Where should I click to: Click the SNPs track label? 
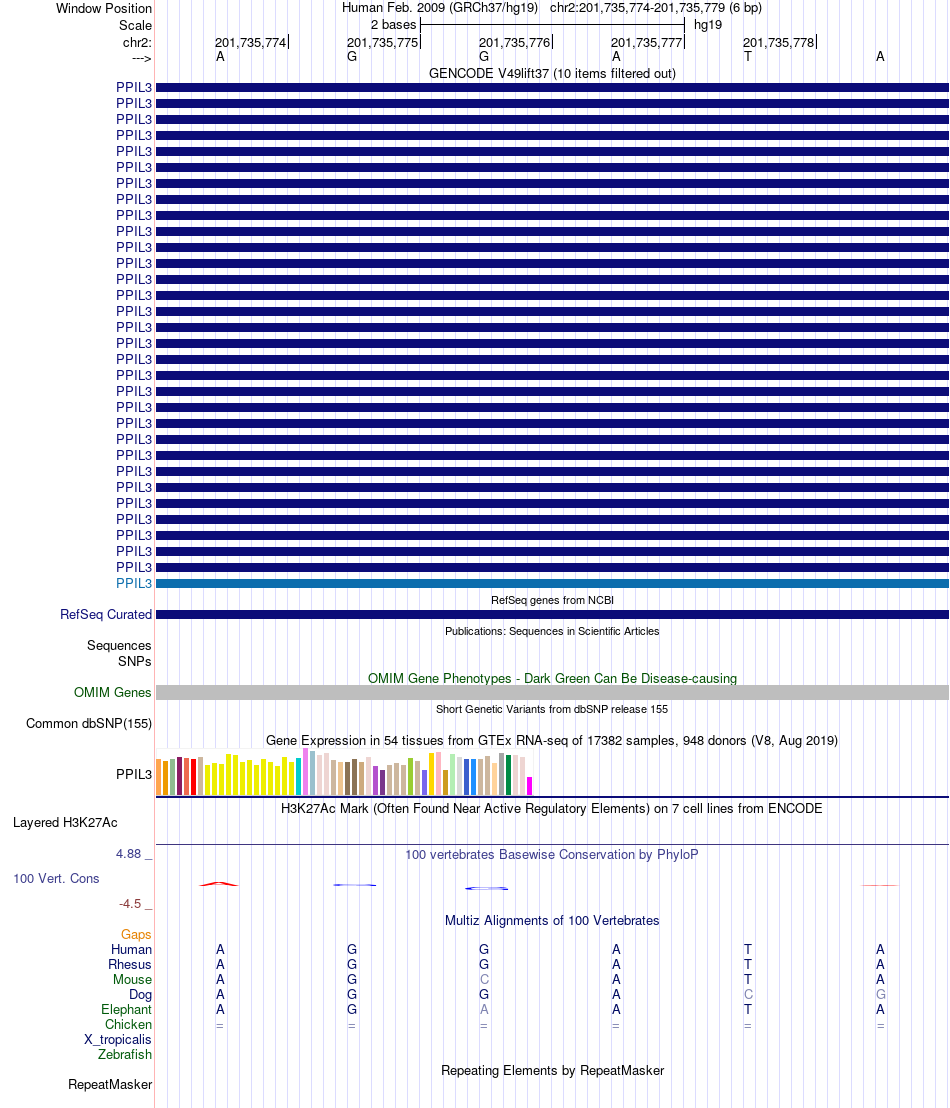[134, 662]
